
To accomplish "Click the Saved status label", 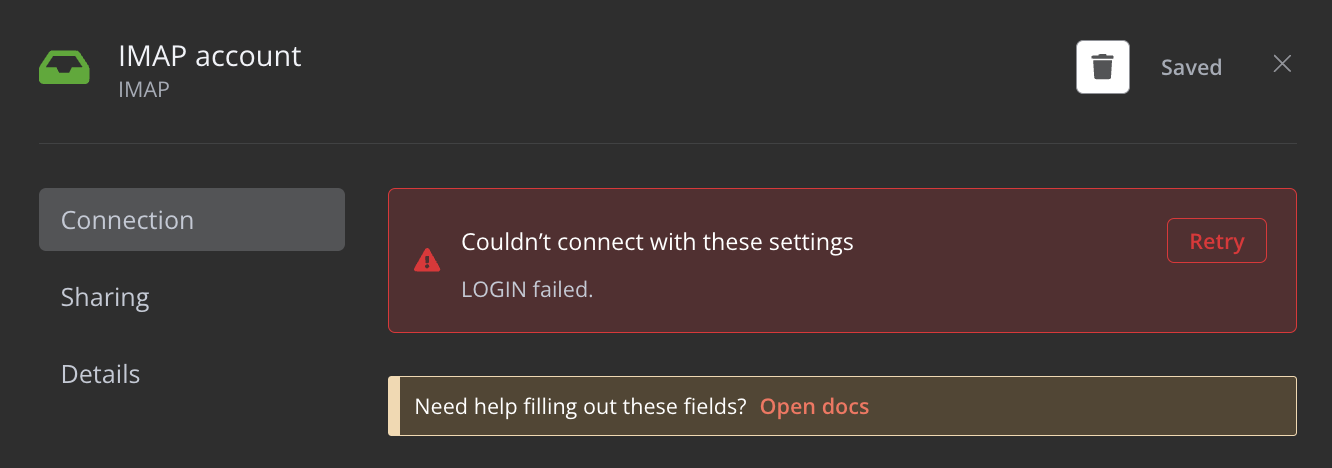I will point(1191,68).
